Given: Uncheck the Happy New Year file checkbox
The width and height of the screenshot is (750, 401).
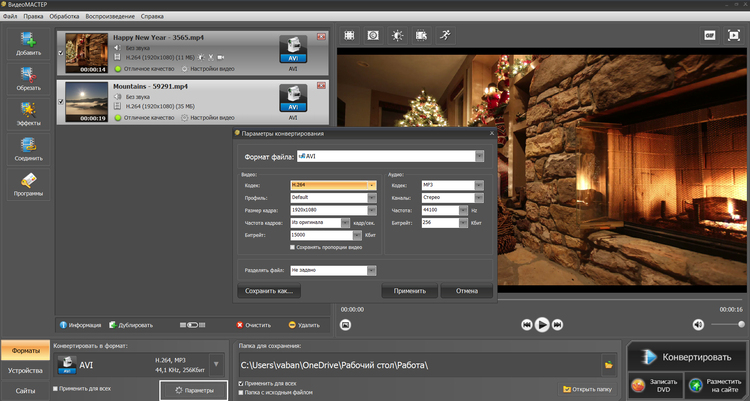Looking at the screenshot, I should pos(61,53).
